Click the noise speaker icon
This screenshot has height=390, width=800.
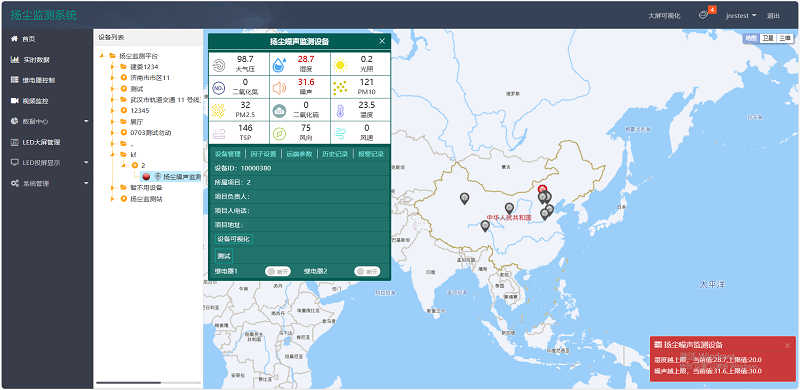point(279,88)
